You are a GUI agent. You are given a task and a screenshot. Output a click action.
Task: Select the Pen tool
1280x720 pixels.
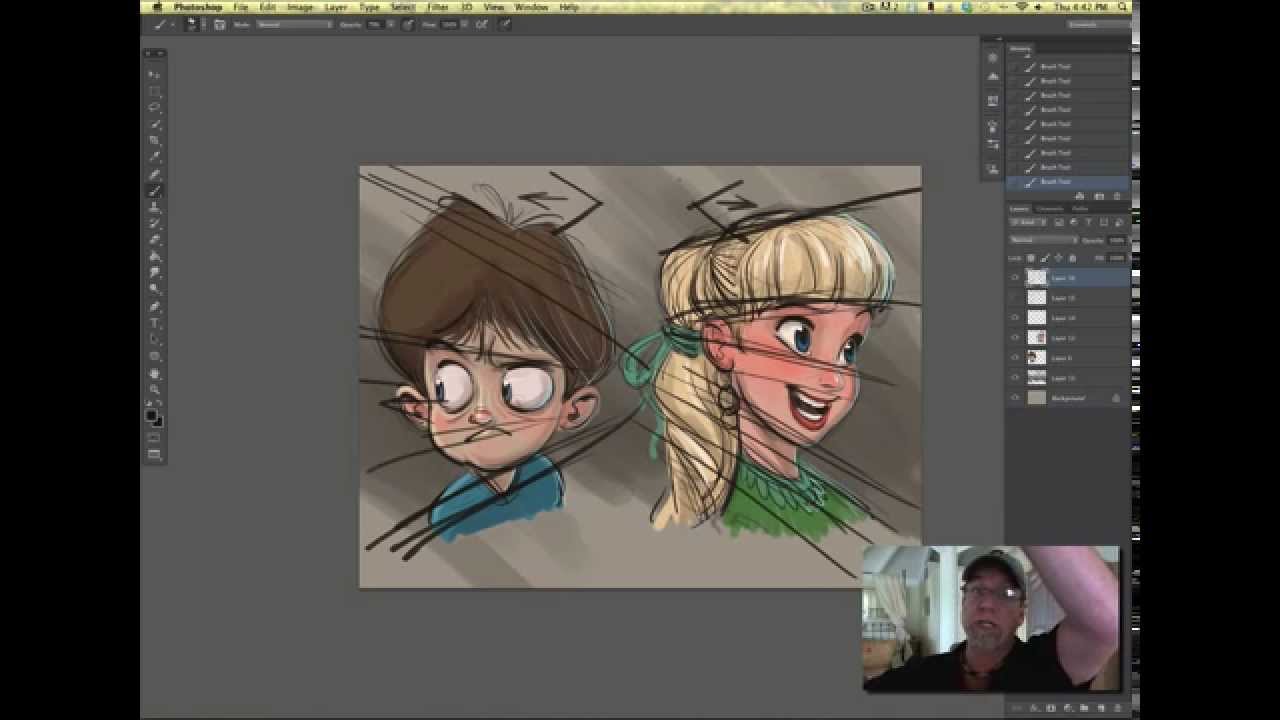[155, 307]
